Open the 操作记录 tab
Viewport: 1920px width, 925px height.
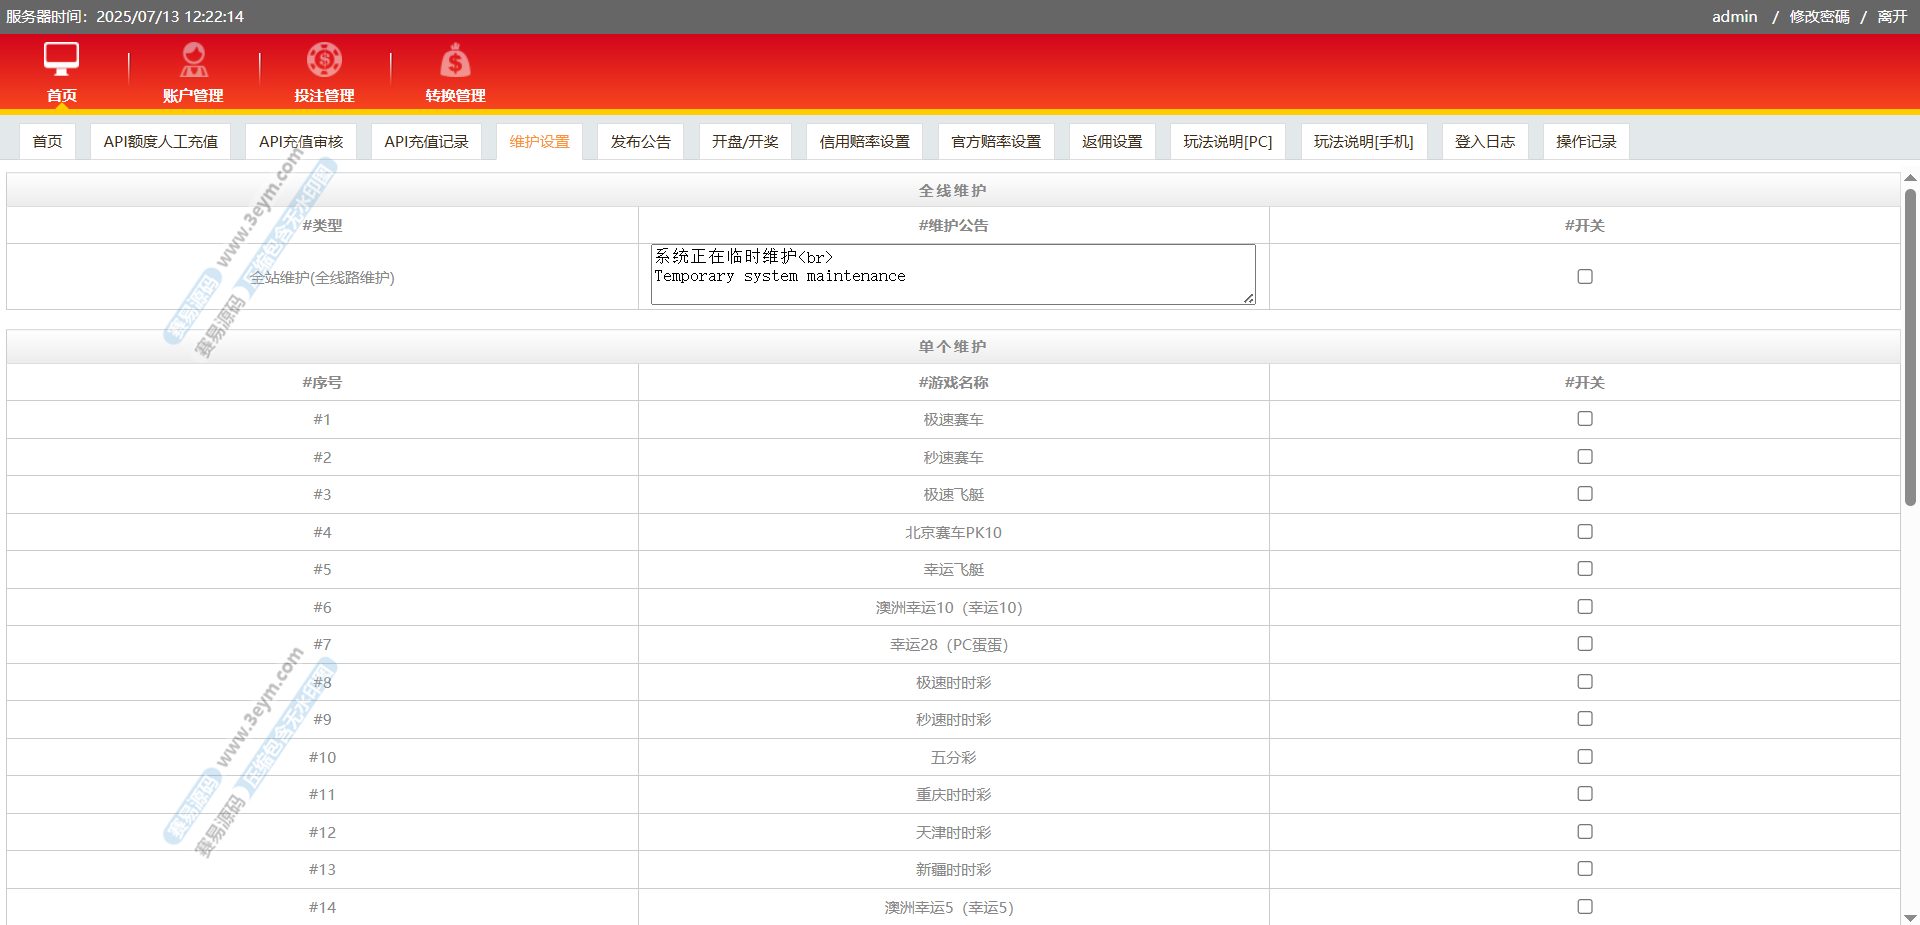click(1585, 142)
